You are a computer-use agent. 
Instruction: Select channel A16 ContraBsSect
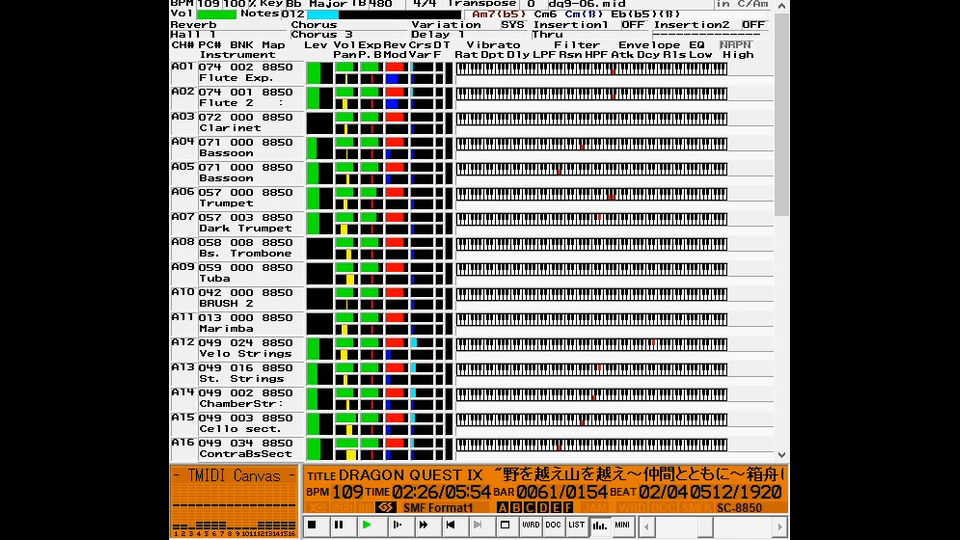pos(238,449)
